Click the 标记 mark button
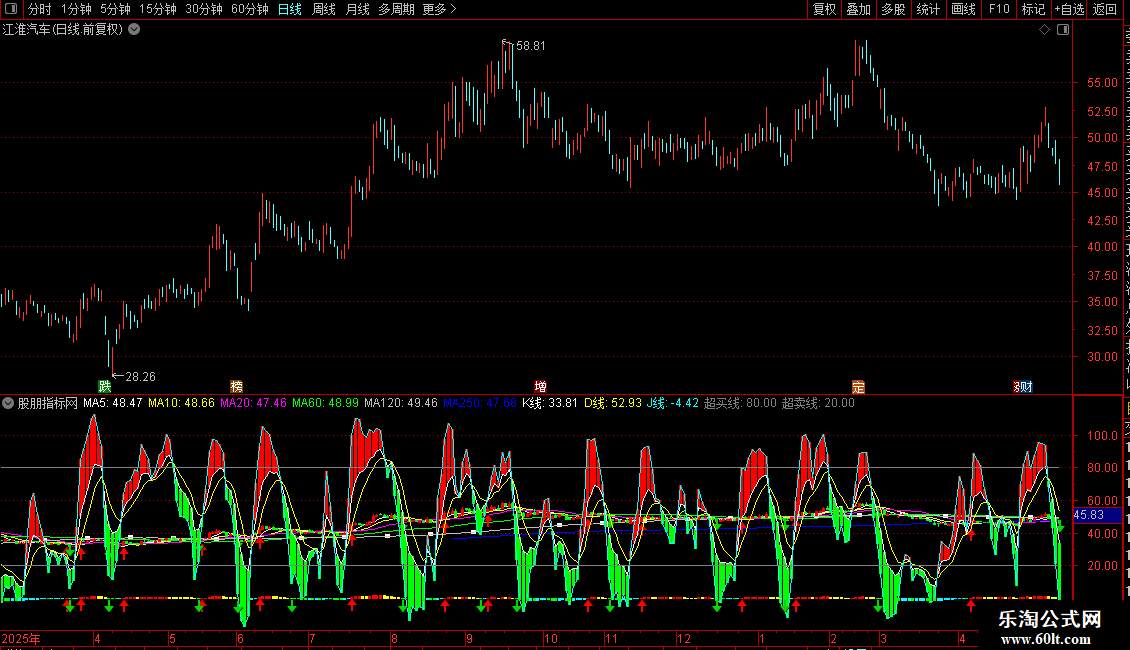The image size is (1130, 650). (1033, 9)
